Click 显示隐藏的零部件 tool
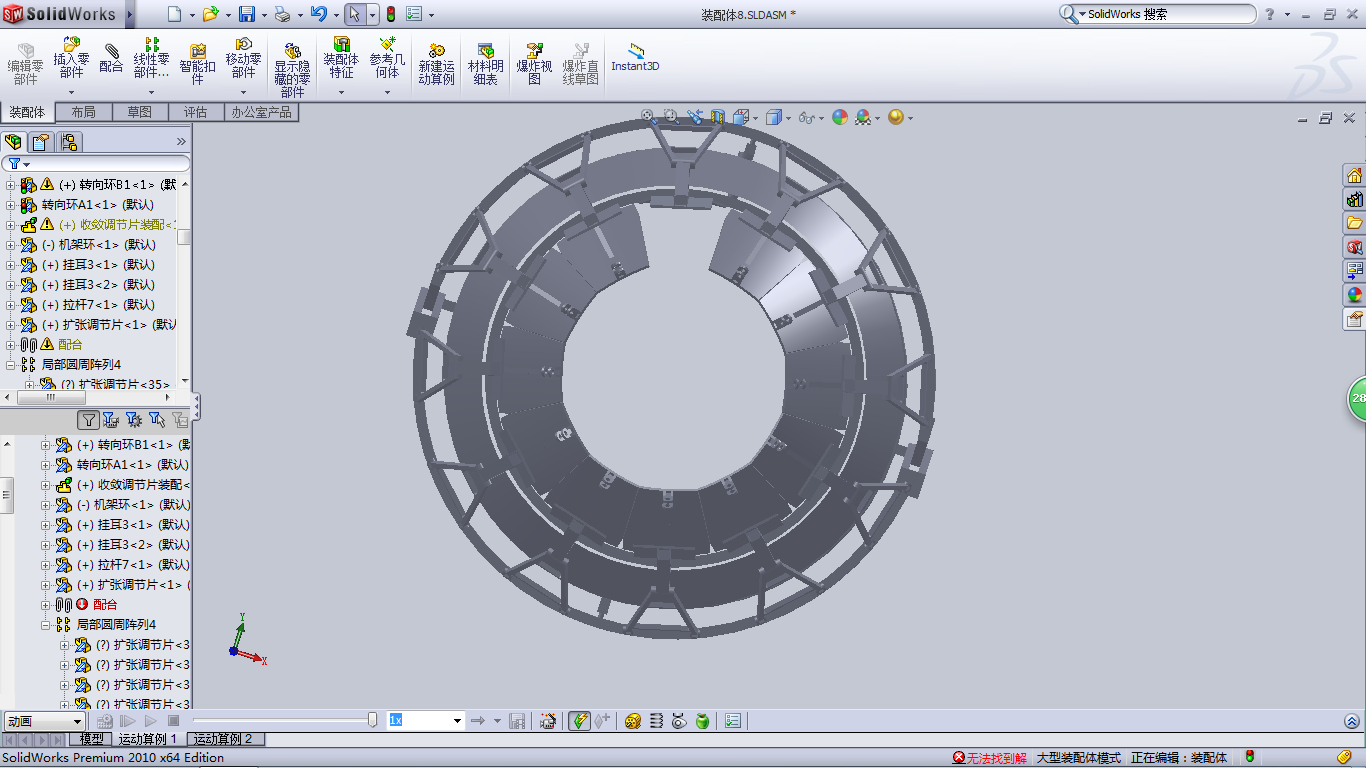The height and width of the screenshot is (768, 1366). coord(292,69)
